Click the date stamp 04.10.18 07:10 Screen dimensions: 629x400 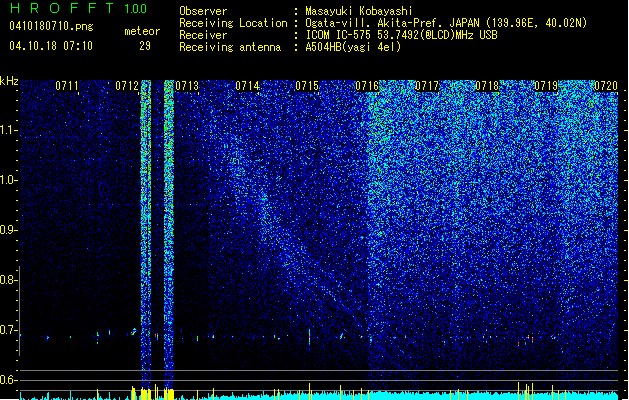[x=51, y=46]
